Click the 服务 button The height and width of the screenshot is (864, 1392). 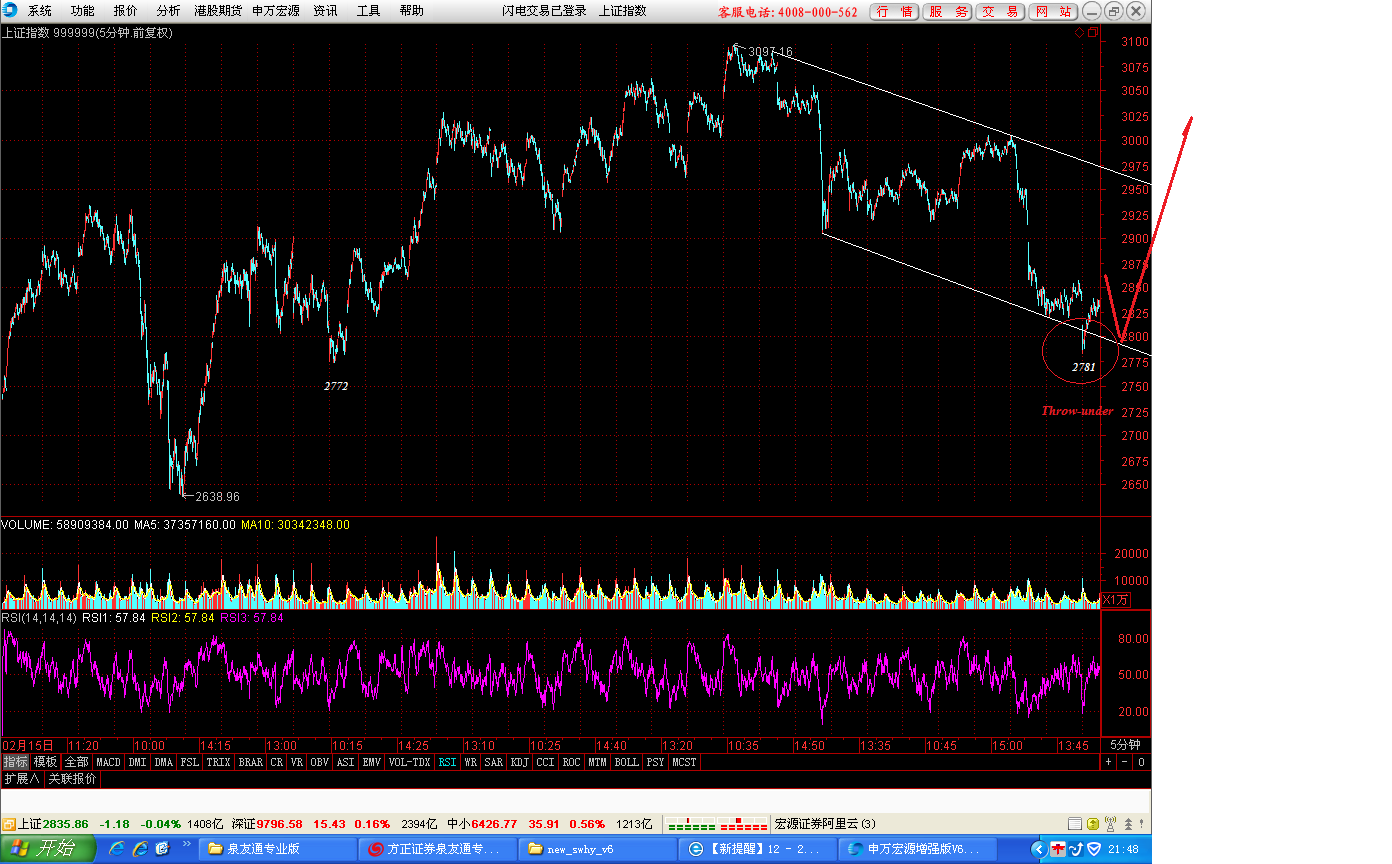point(947,11)
